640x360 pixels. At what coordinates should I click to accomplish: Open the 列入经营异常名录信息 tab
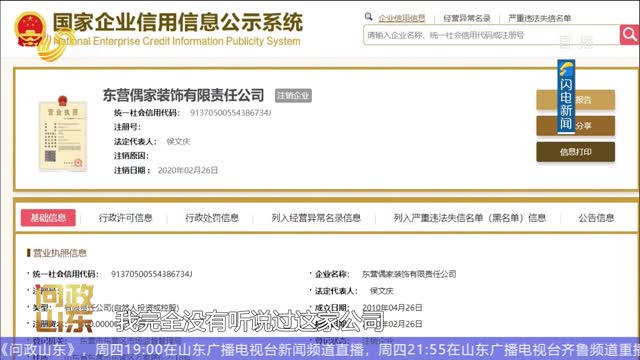point(316,218)
